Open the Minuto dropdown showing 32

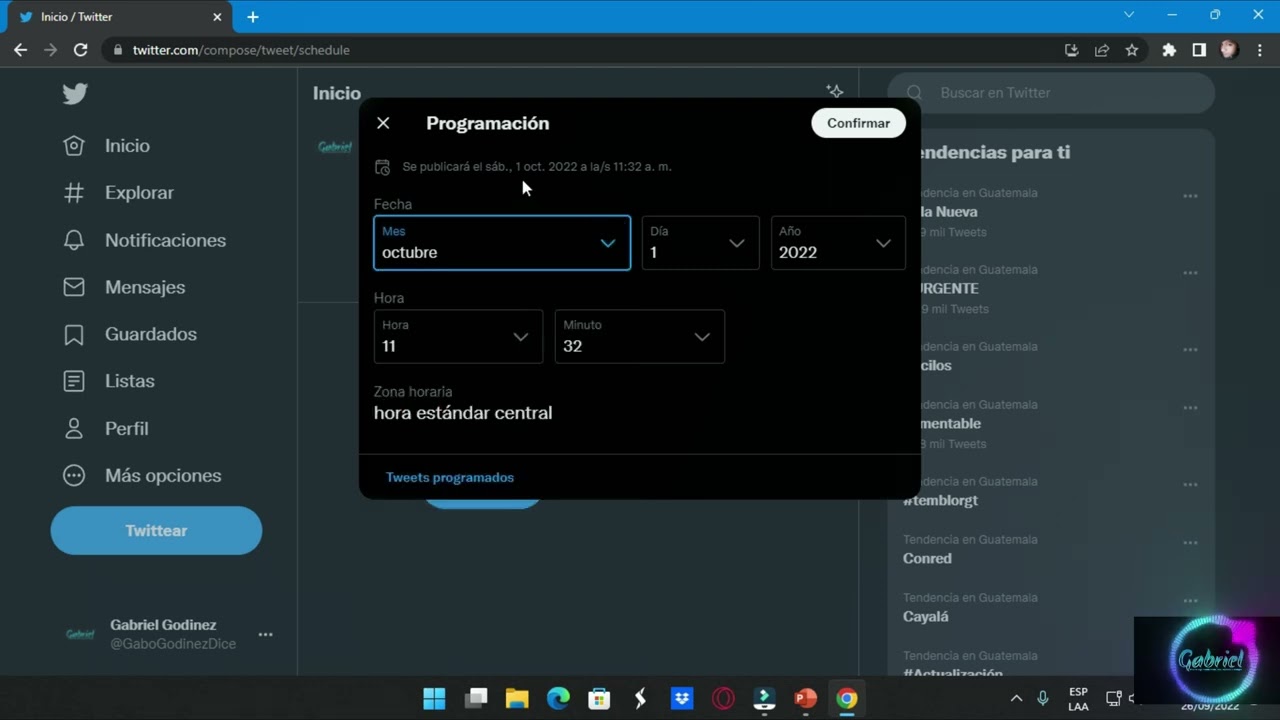640,337
